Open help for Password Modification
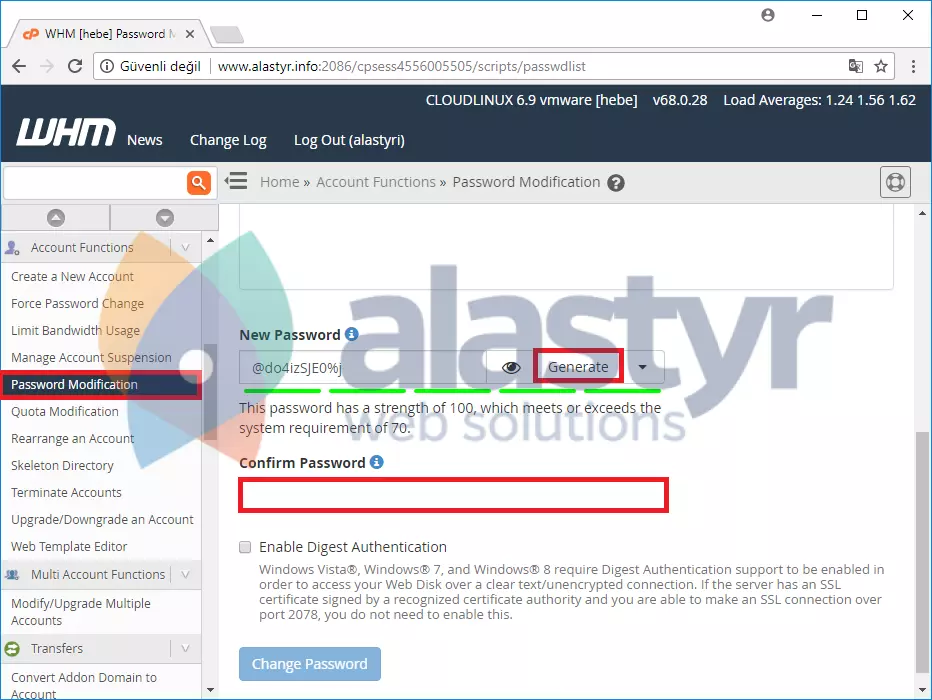This screenshot has height=700, width=932. coord(616,183)
